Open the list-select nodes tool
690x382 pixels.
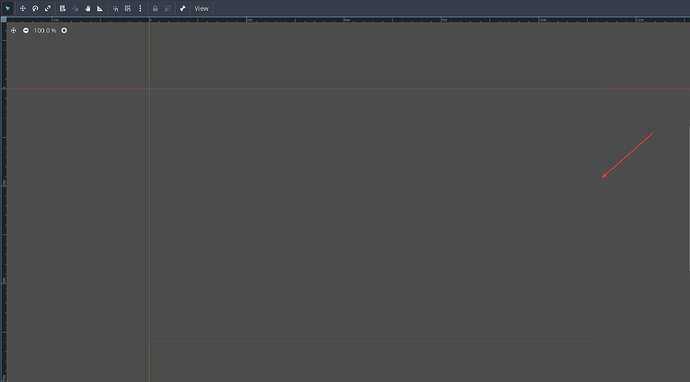point(62,8)
